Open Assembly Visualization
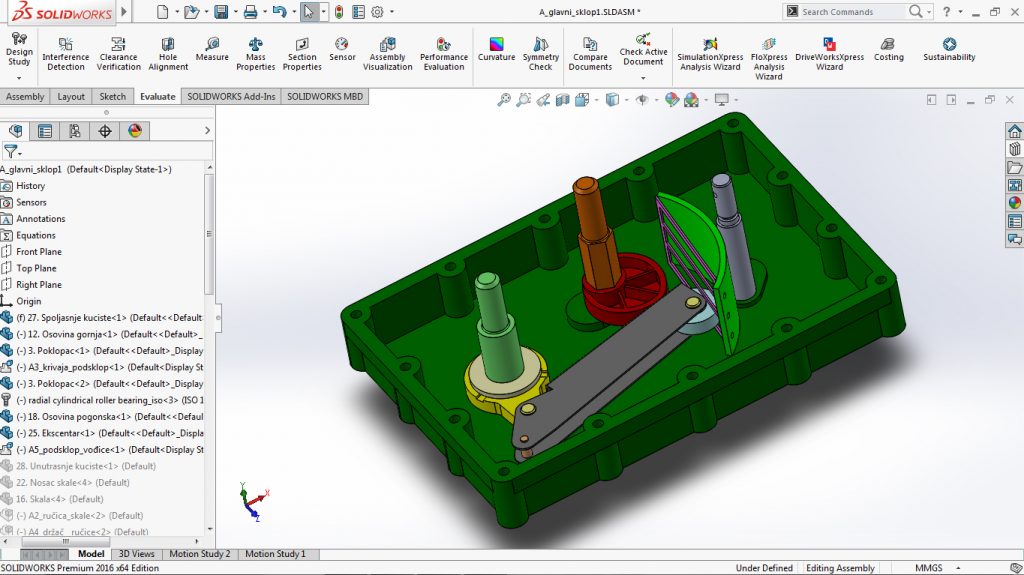This screenshot has width=1024, height=575. 387,54
